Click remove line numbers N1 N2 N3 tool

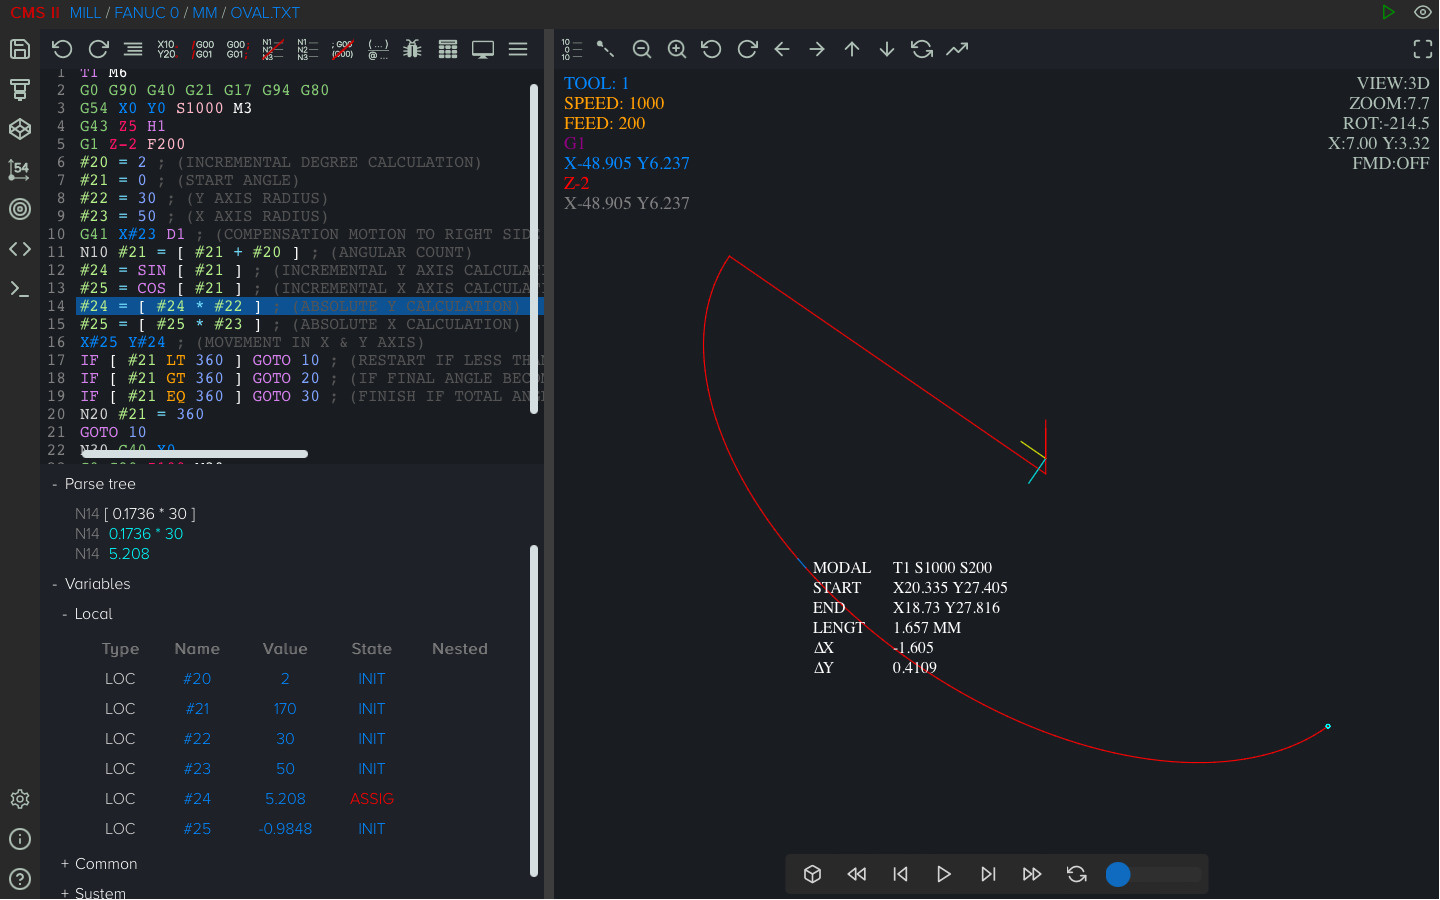(272, 49)
